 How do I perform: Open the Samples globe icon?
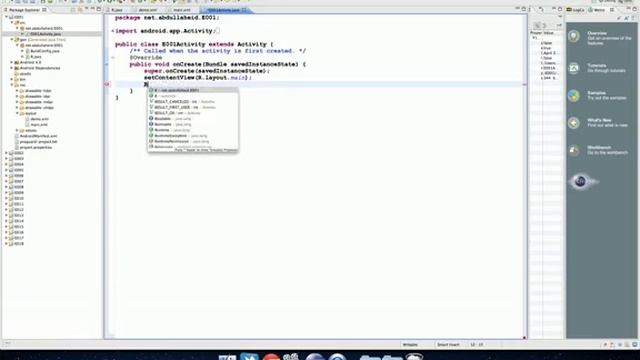(574, 96)
